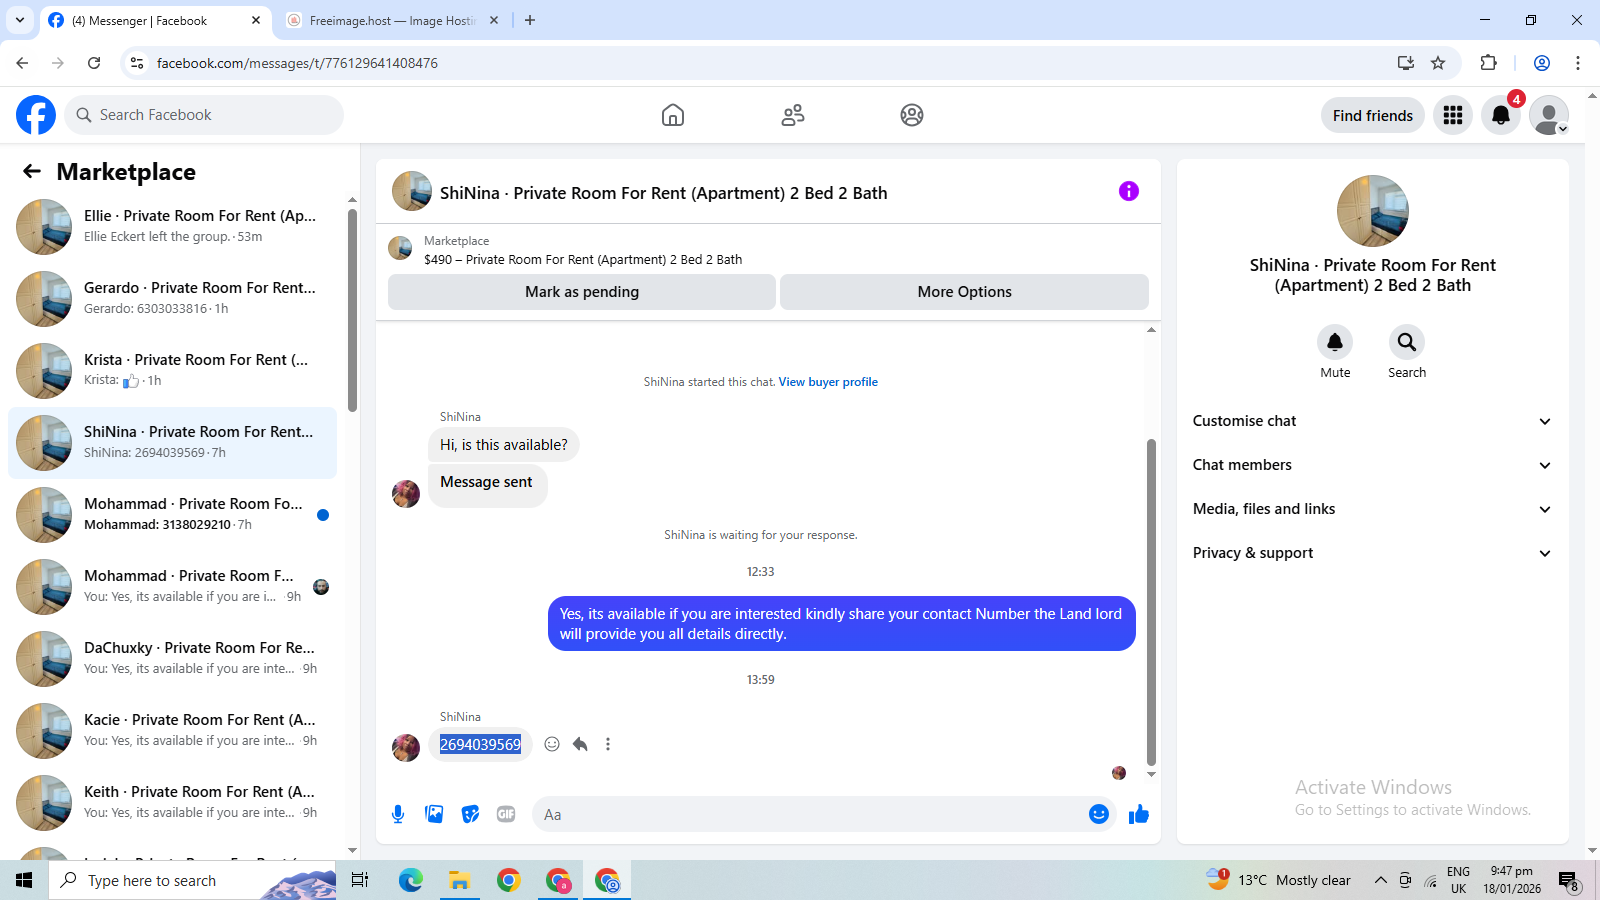The height and width of the screenshot is (900, 1600).
Task: Install app icon in address bar
Action: tap(1406, 63)
